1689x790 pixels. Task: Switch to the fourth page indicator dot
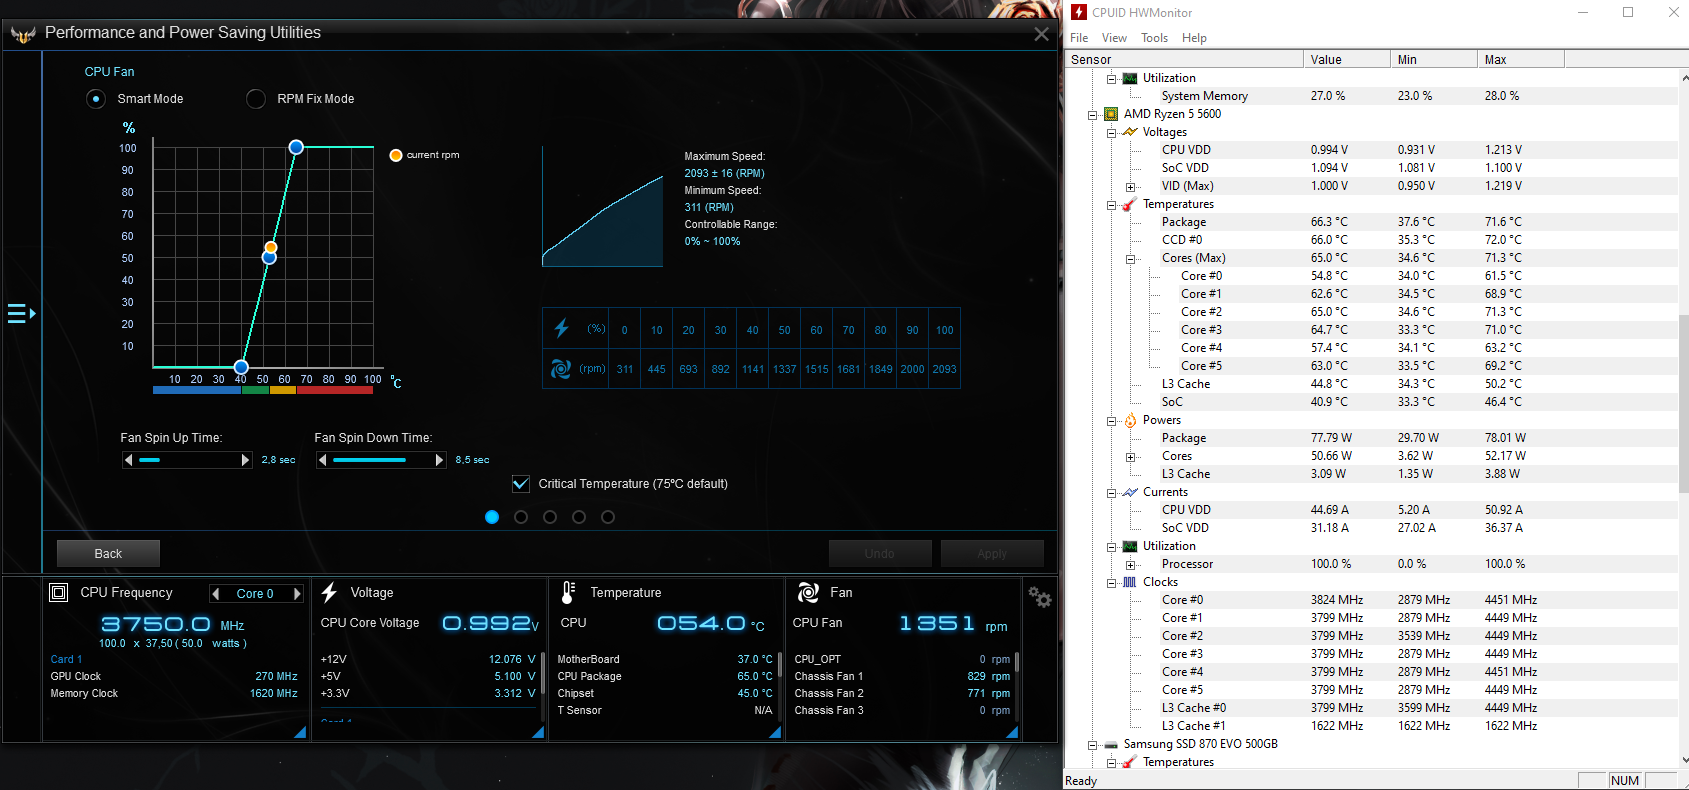click(579, 517)
